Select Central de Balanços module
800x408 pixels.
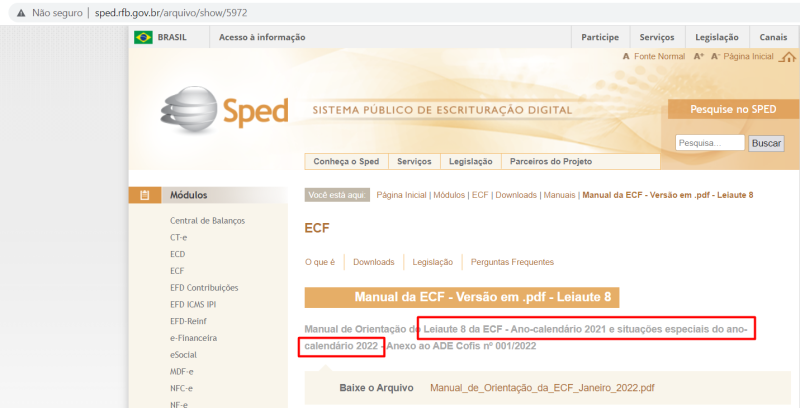point(208,221)
